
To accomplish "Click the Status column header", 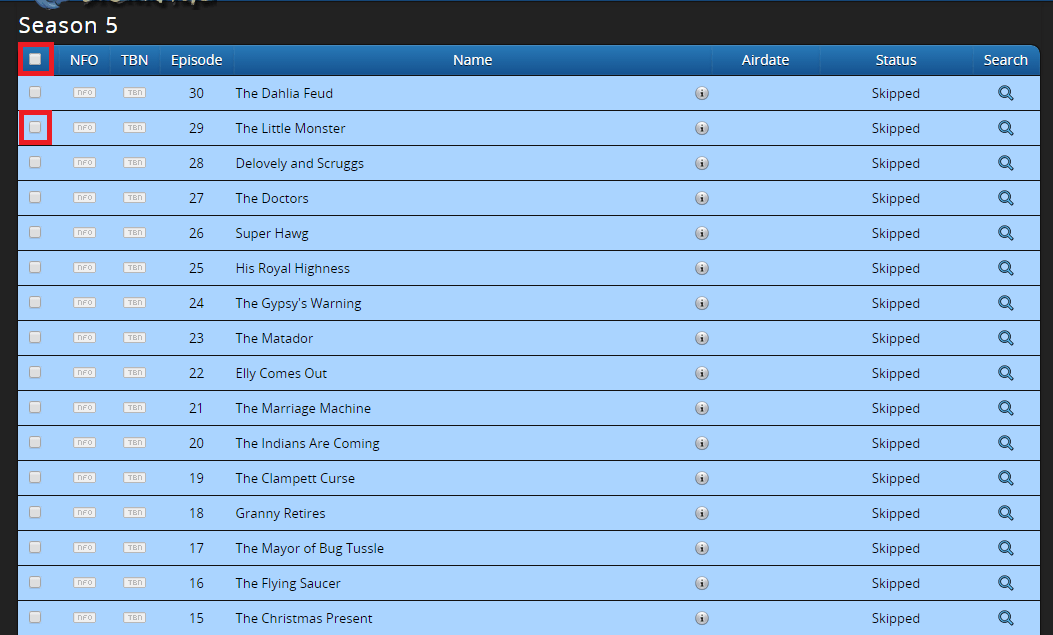I will point(895,60).
